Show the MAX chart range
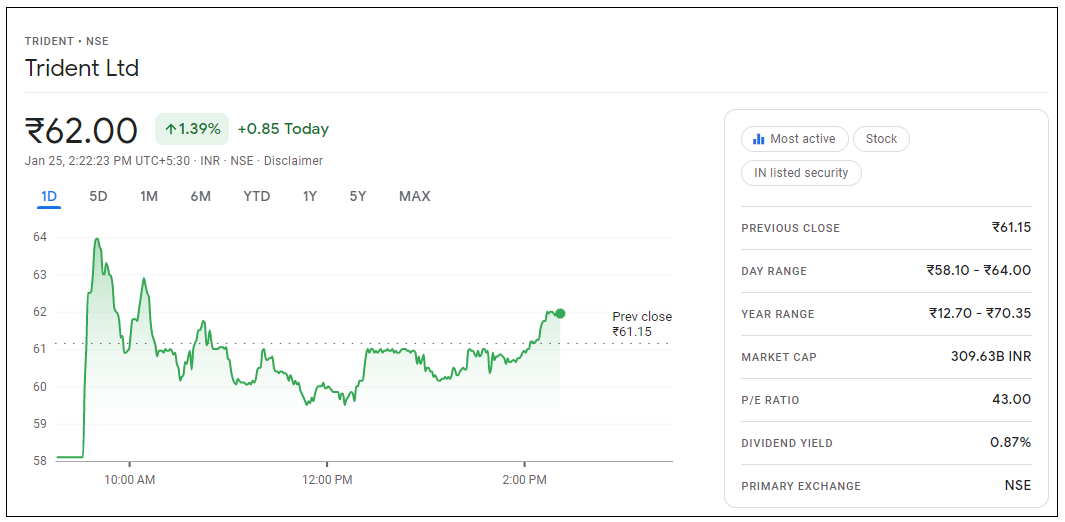1065x522 pixels. tap(414, 196)
